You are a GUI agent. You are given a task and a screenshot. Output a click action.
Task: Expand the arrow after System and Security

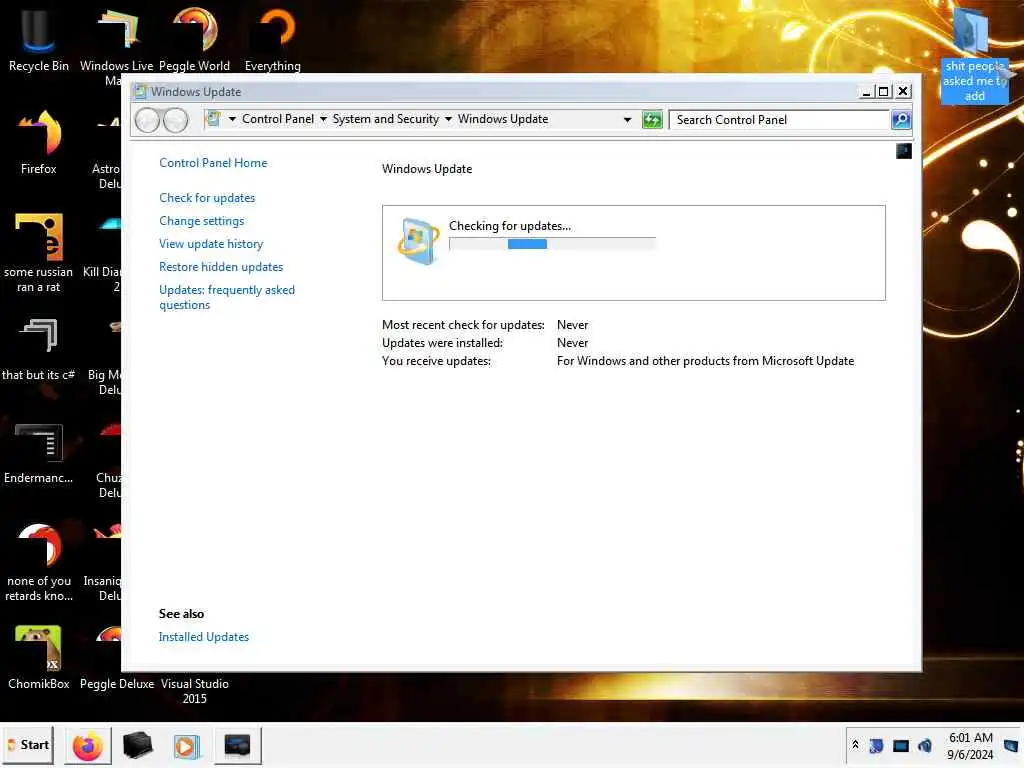(x=448, y=119)
